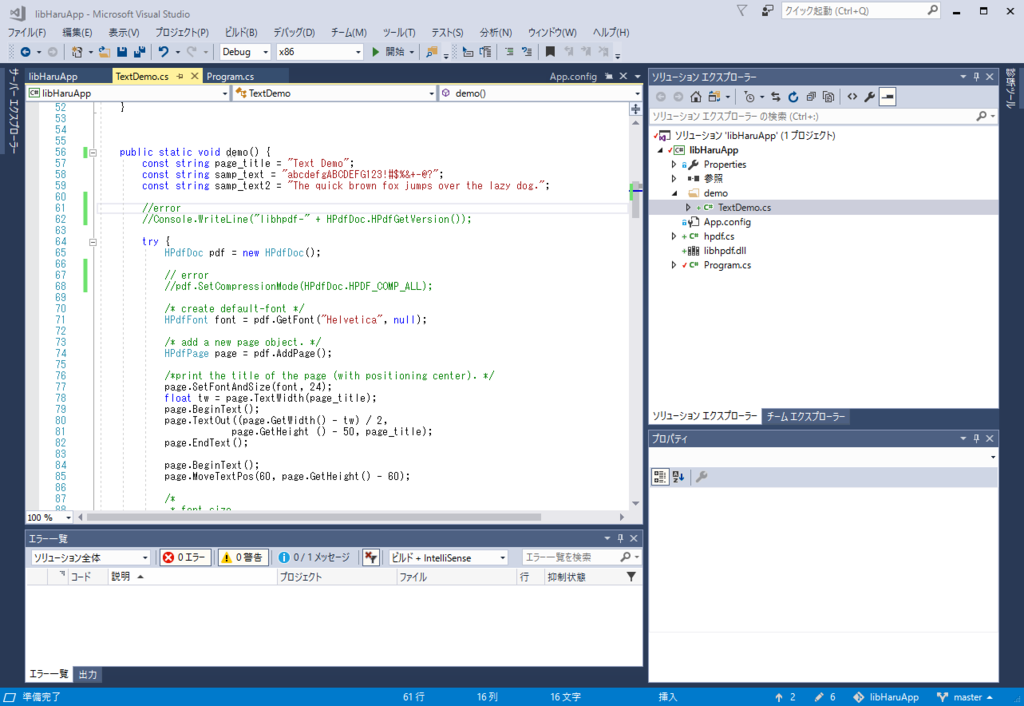1024x706 pixels.
Task: Click the Sync with Active Document icon
Action: (776, 97)
